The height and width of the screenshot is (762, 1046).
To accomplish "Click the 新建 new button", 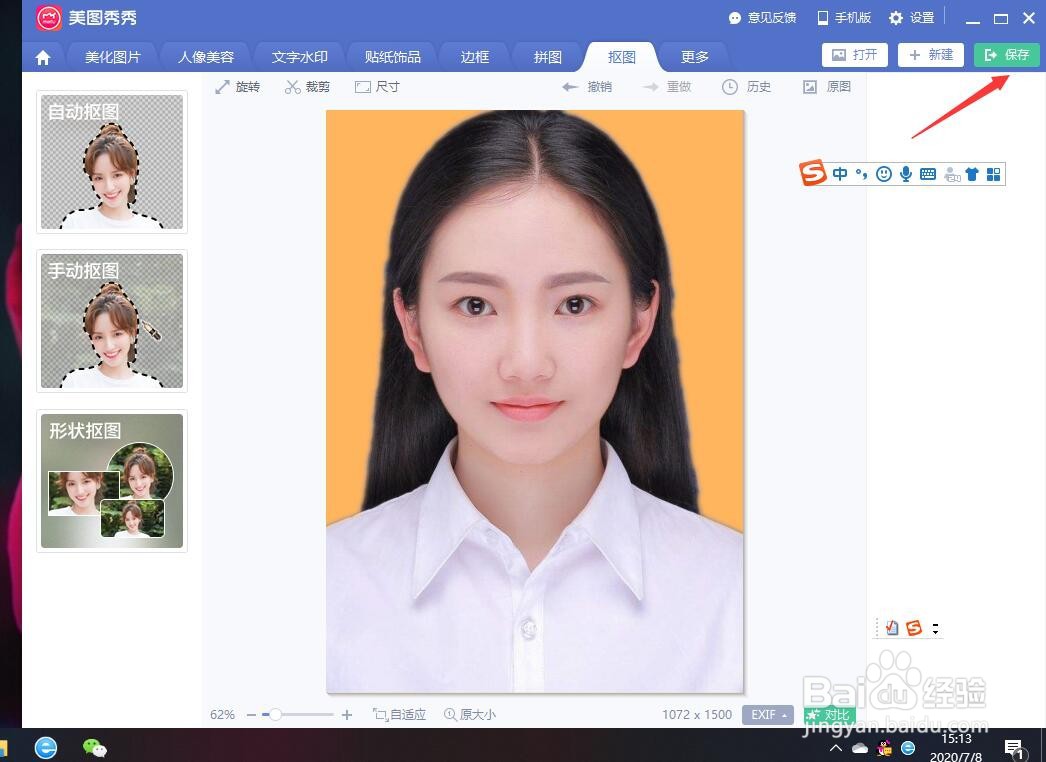I will coord(930,54).
